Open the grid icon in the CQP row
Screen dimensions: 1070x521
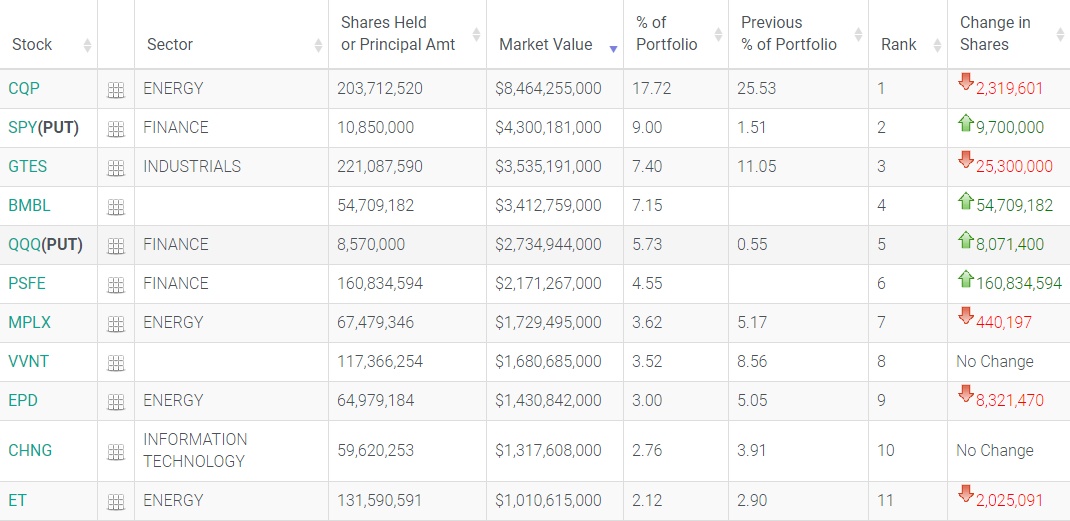coord(116,90)
